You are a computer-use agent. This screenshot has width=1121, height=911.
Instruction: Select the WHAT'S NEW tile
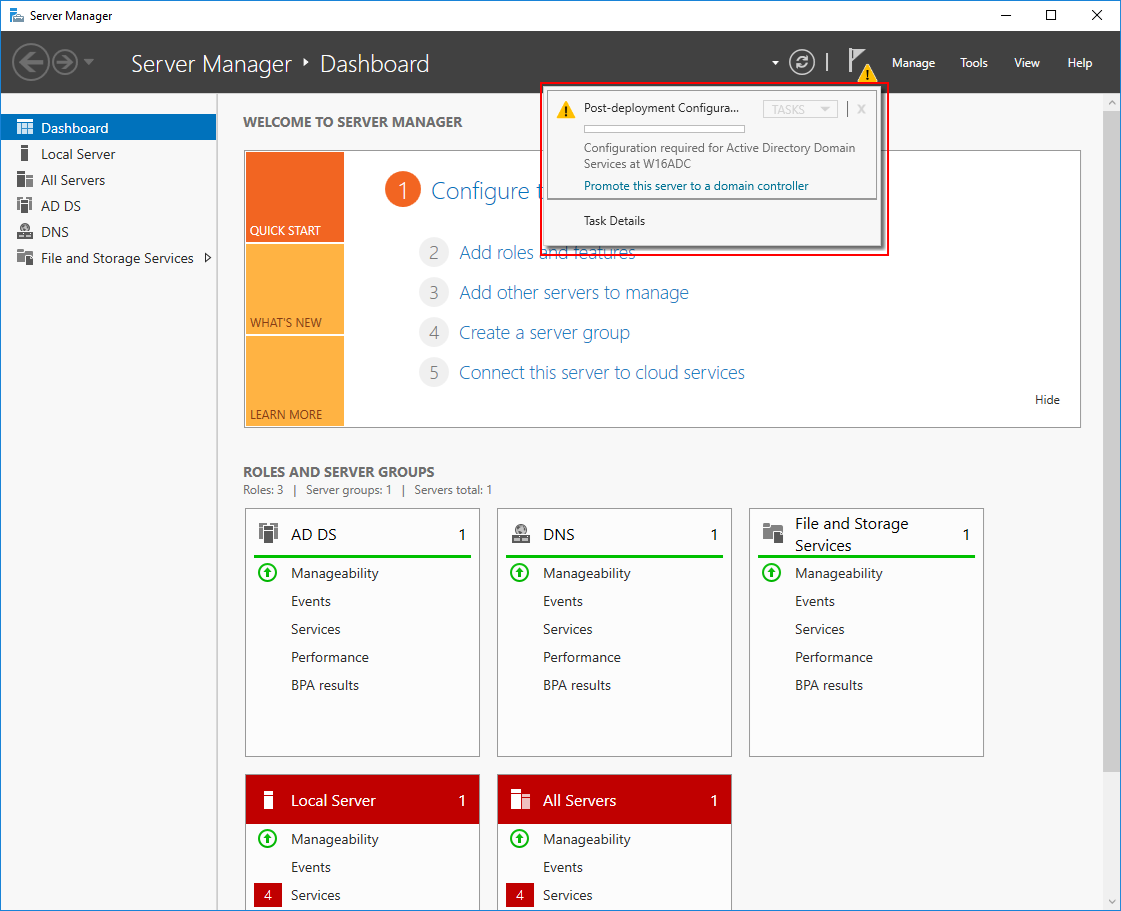click(x=295, y=290)
